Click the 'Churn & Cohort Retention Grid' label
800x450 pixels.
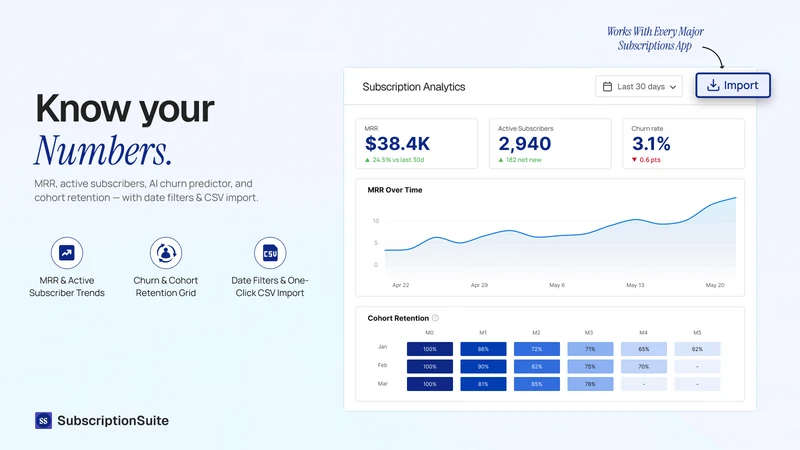click(166, 287)
